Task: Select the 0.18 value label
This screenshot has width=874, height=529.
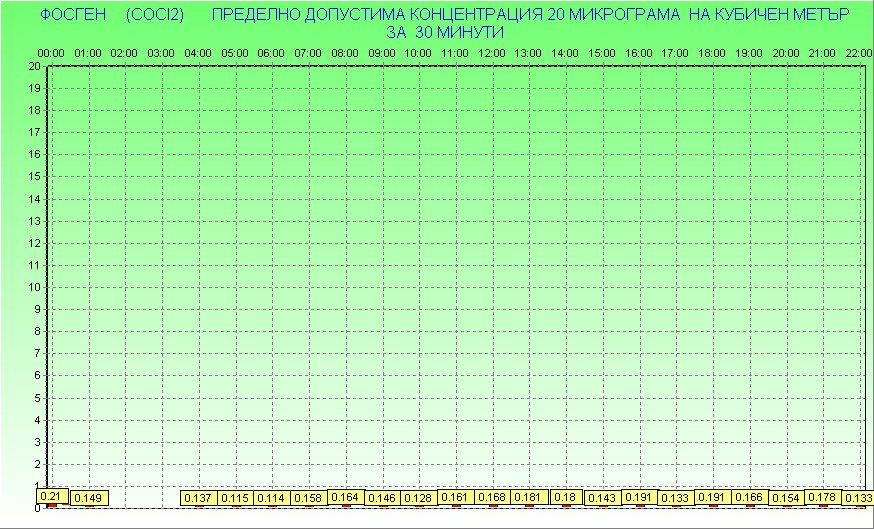Action: 566,497
